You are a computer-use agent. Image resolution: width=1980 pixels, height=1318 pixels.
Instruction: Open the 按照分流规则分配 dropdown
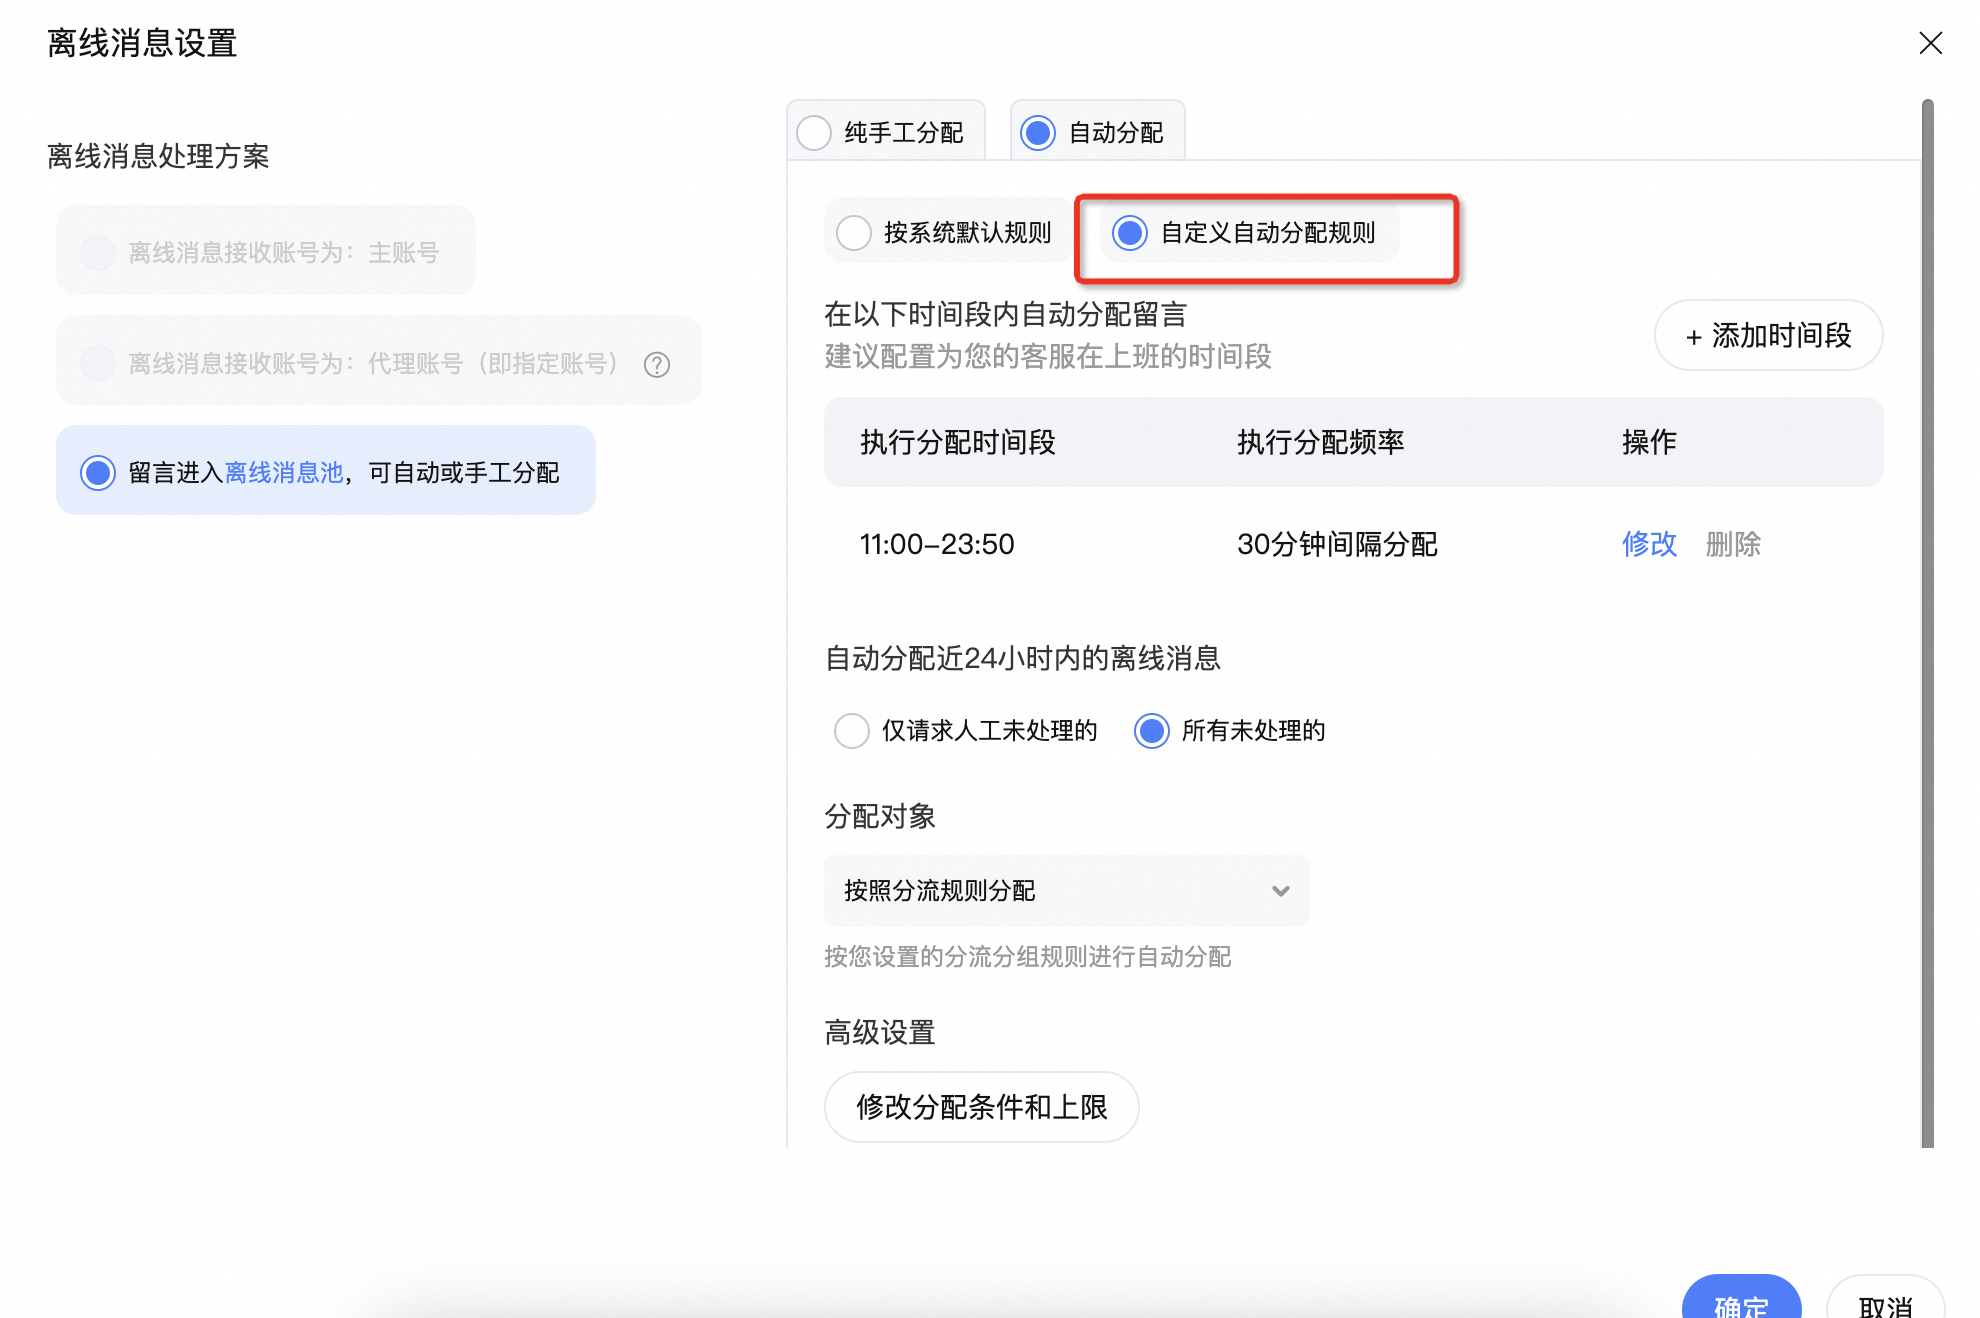(x=1067, y=891)
